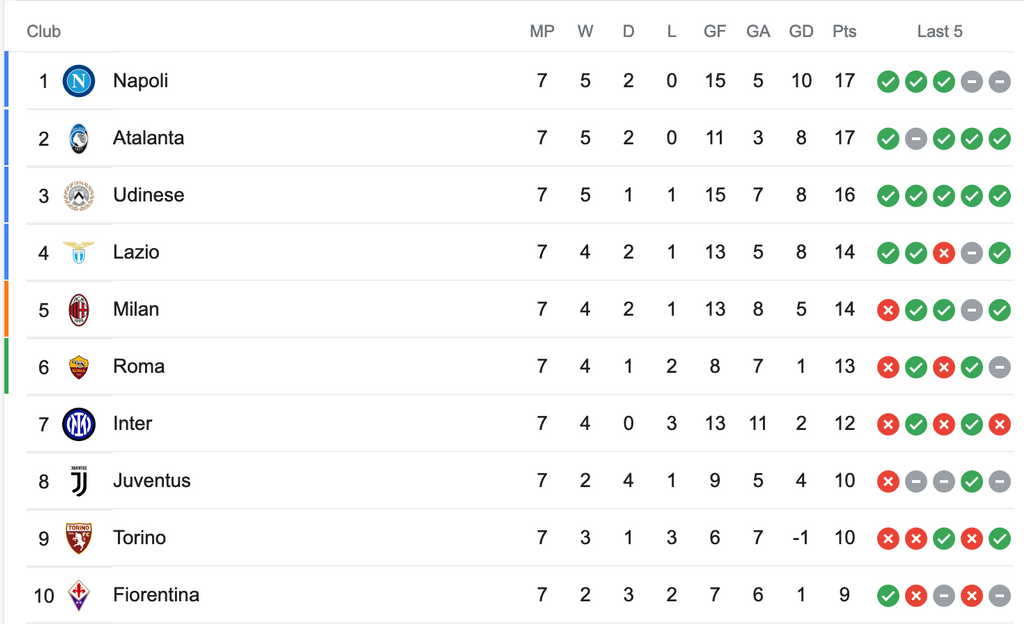Click the Milan club crest
Screen dimensions: 1024x624
point(78,309)
